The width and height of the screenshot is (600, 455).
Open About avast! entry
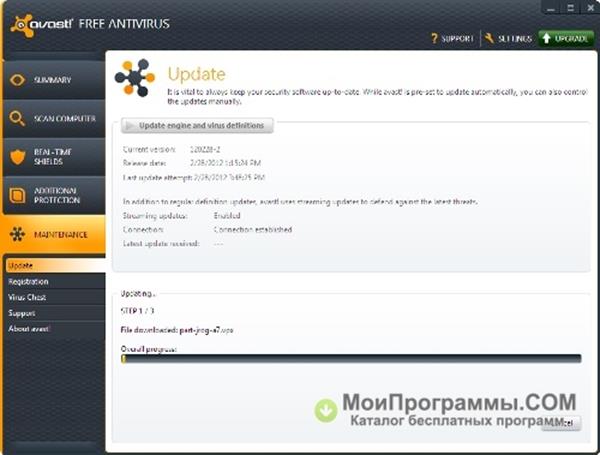pyautogui.click(x=29, y=329)
